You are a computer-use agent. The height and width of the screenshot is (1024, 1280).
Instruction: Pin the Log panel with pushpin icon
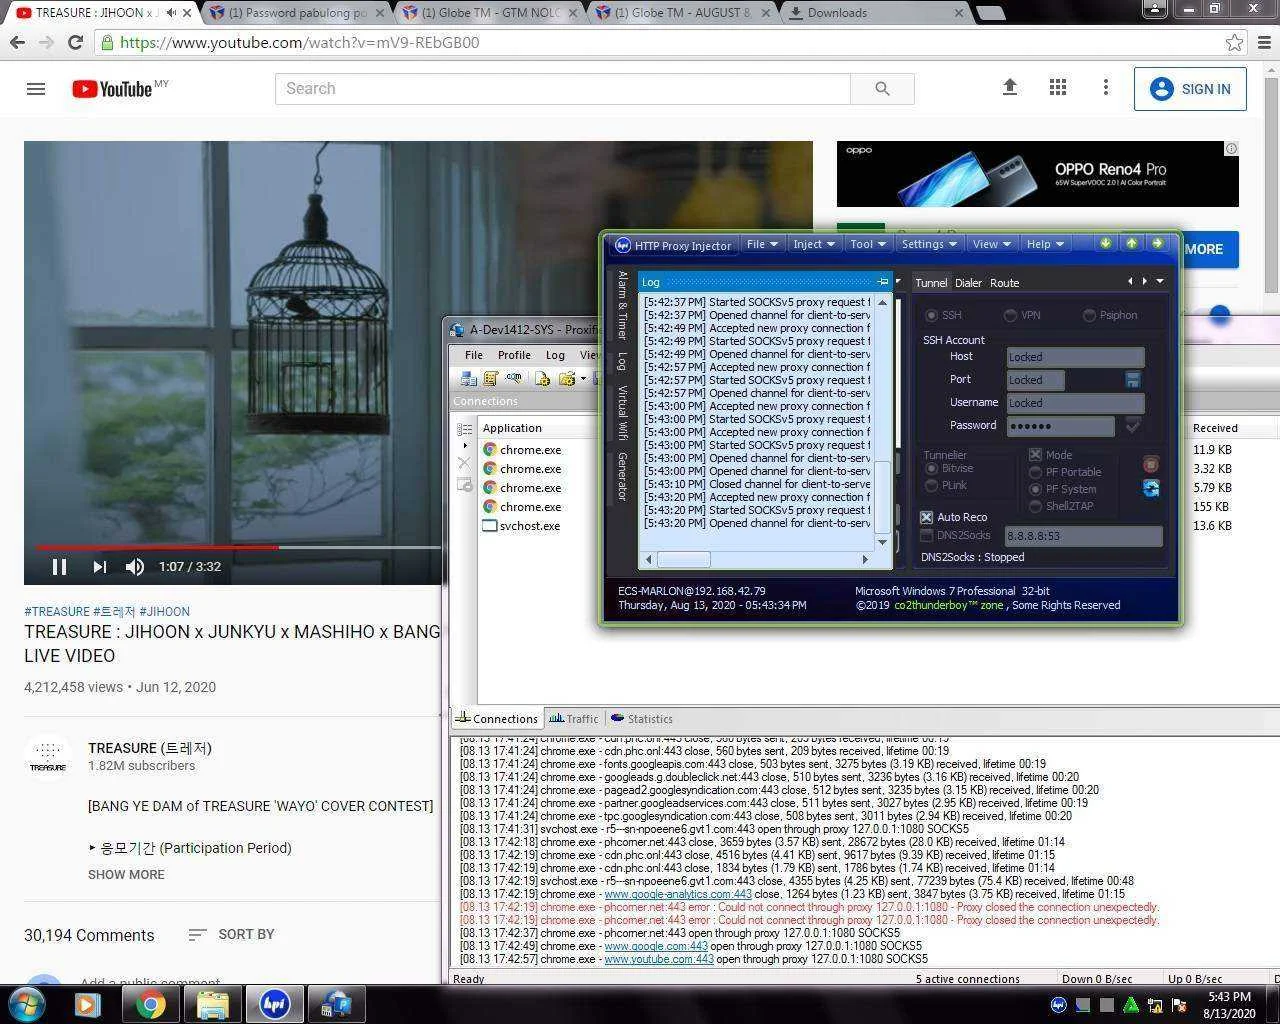pyautogui.click(x=882, y=282)
